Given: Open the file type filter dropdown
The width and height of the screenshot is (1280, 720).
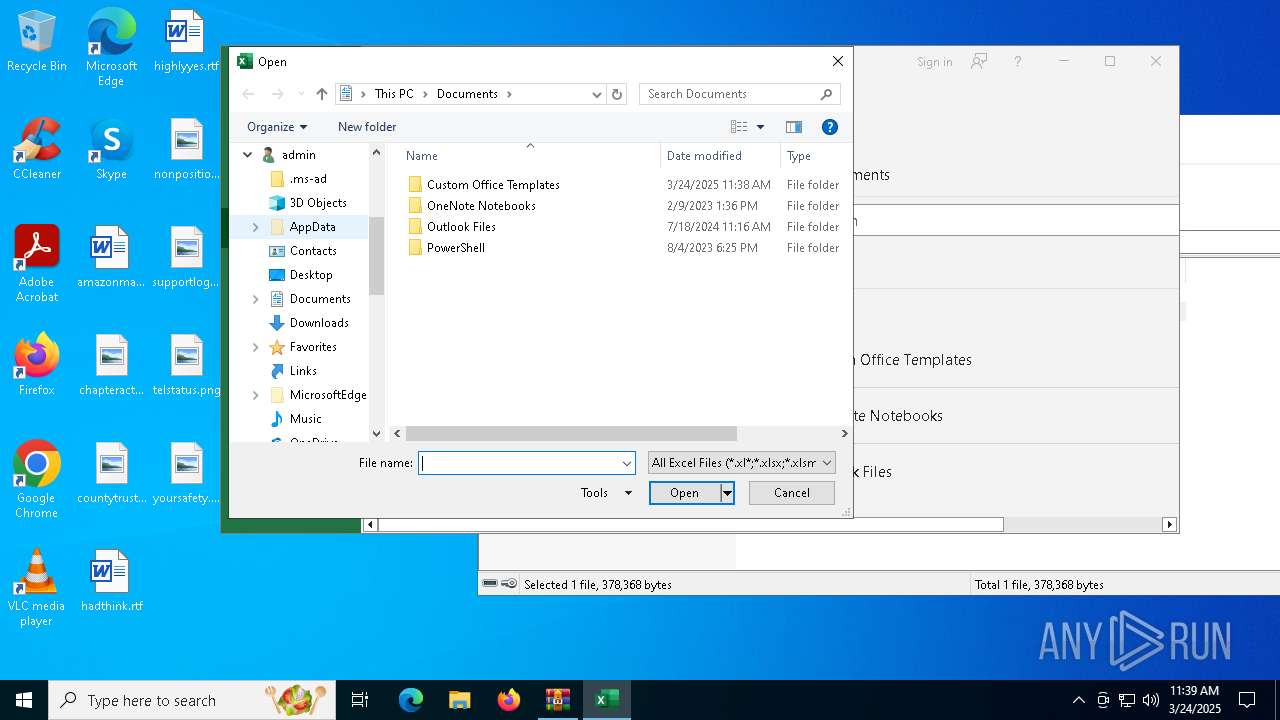Looking at the screenshot, I should (x=742, y=463).
